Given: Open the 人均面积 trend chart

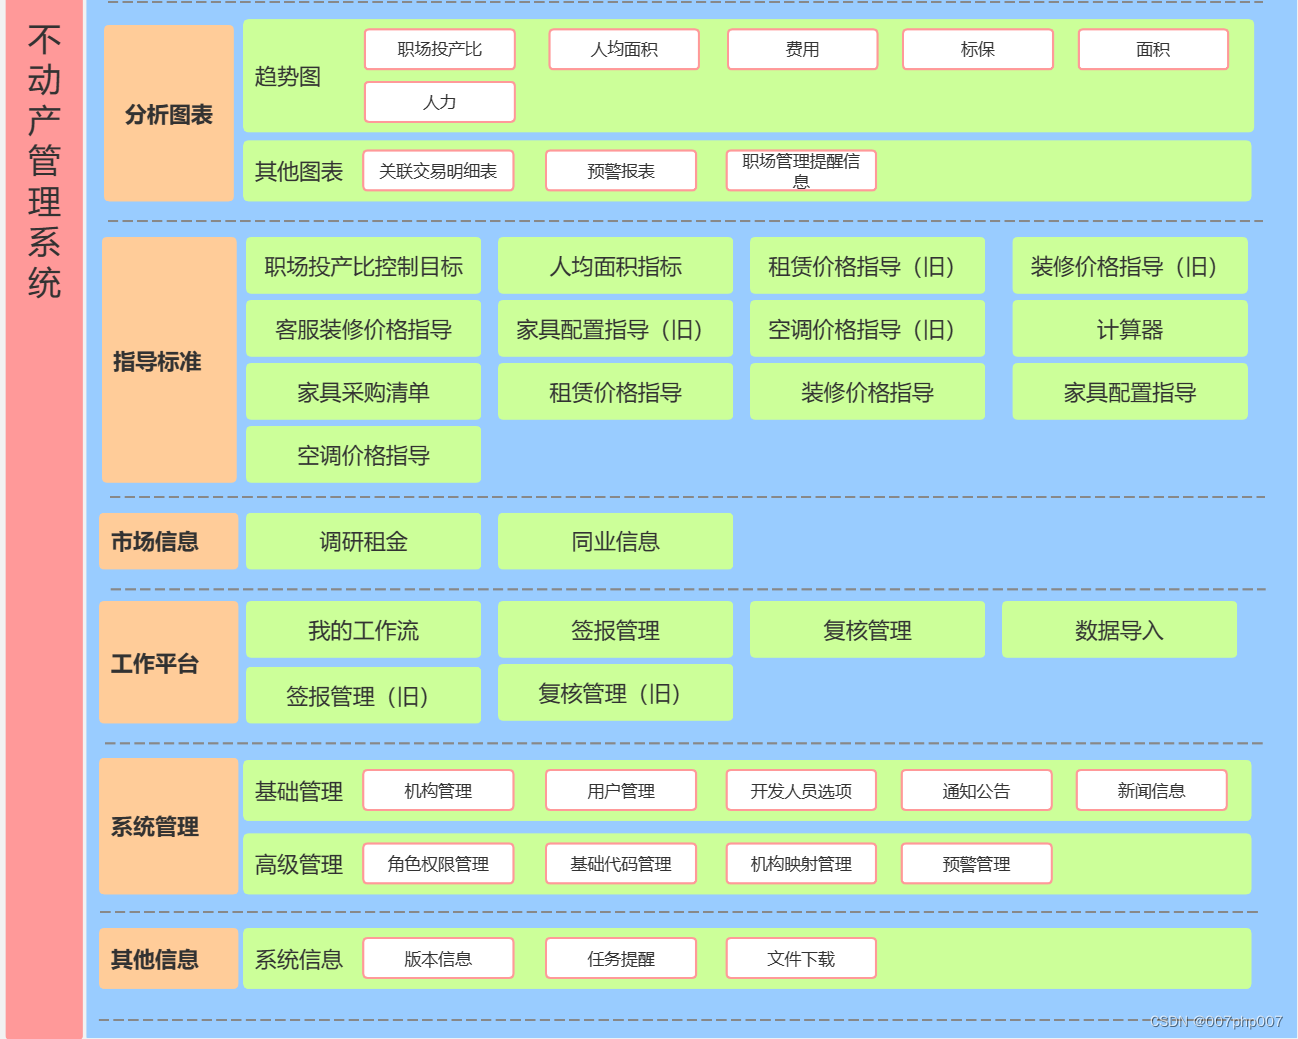Looking at the screenshot, I should [624, 49].
